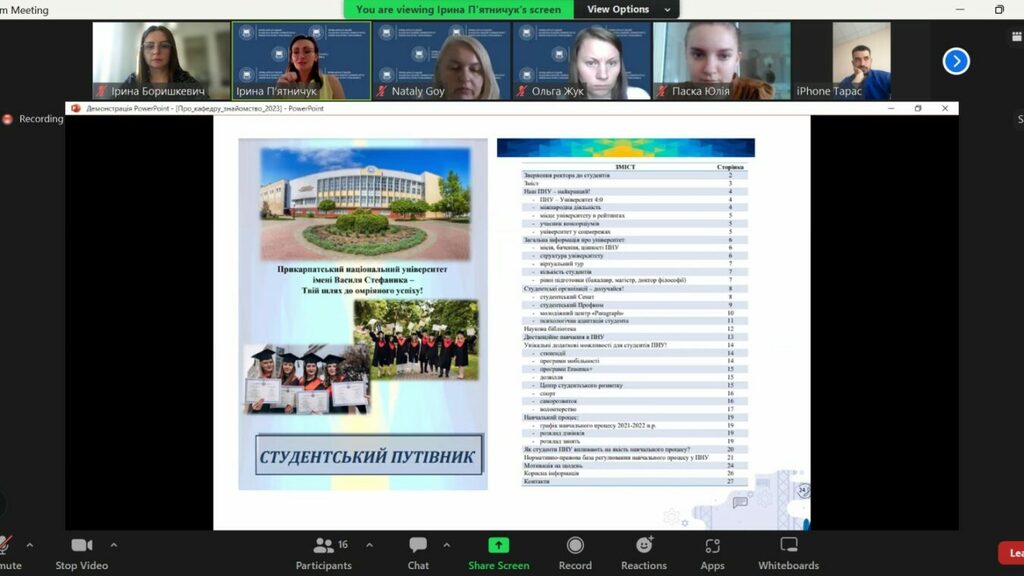Open the View Options menu item
The width and height of the screenshot is (1024, 576).
621,8
